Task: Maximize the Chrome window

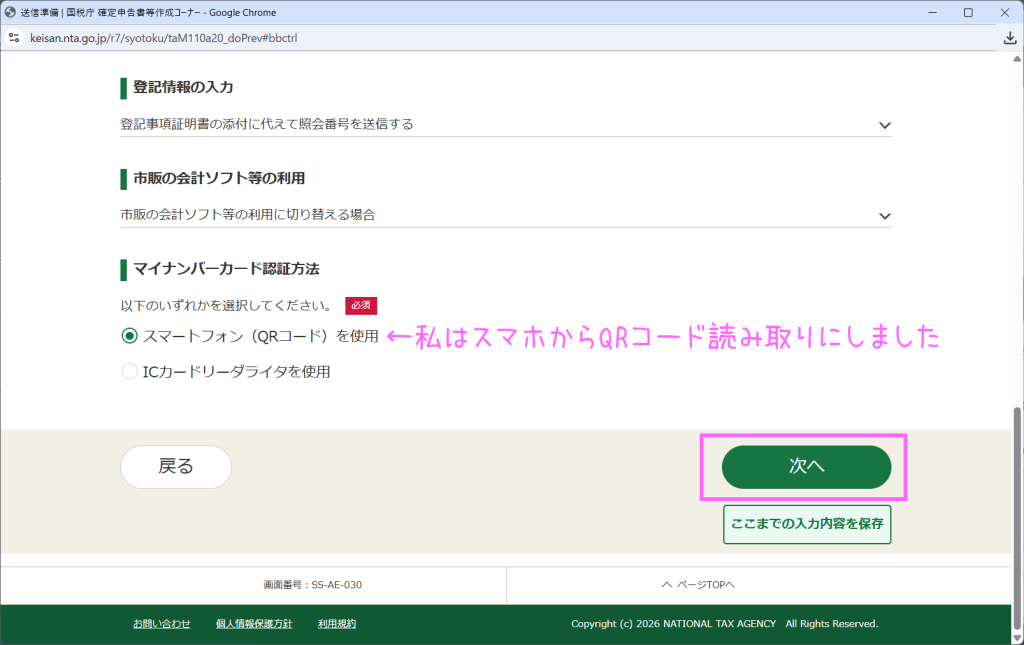Action: pyautogui.click(x=968, y=13)
